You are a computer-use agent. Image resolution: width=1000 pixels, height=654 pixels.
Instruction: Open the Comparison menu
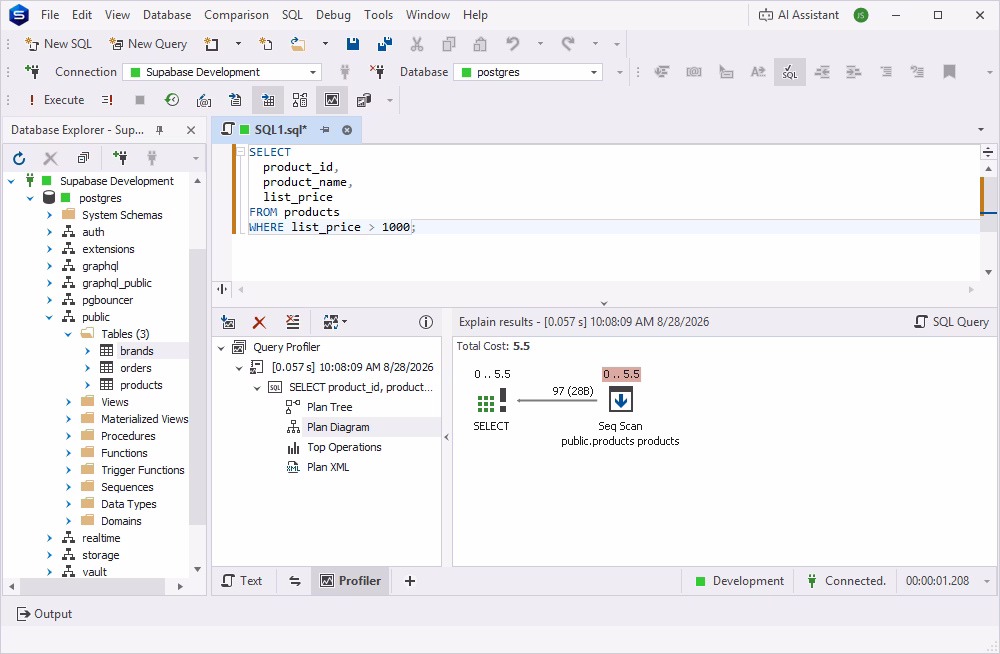click(x=236, y=15)
